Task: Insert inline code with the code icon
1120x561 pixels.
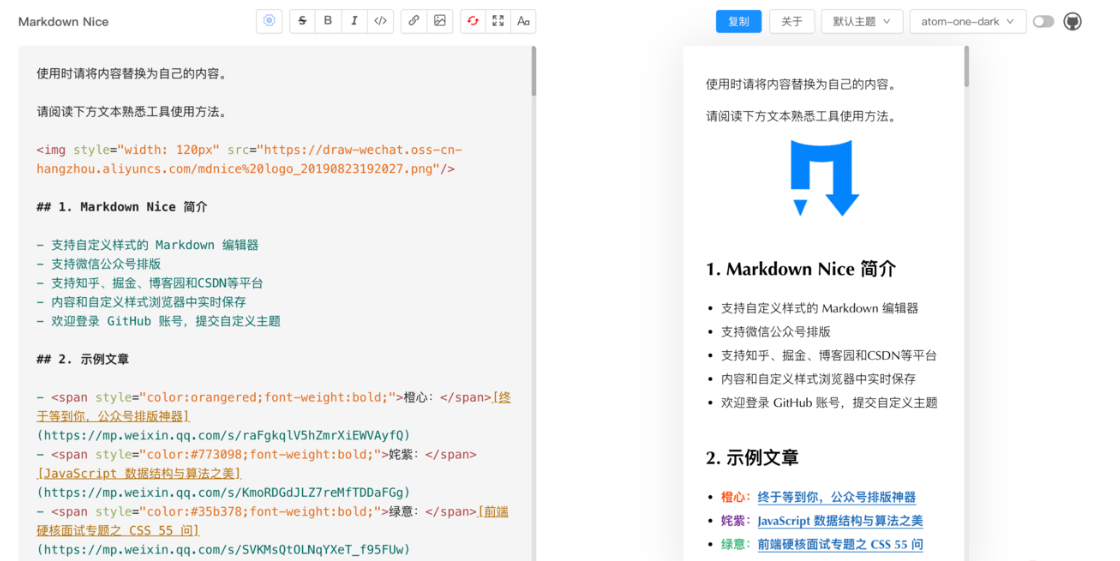Action: (x=380, y=21)
